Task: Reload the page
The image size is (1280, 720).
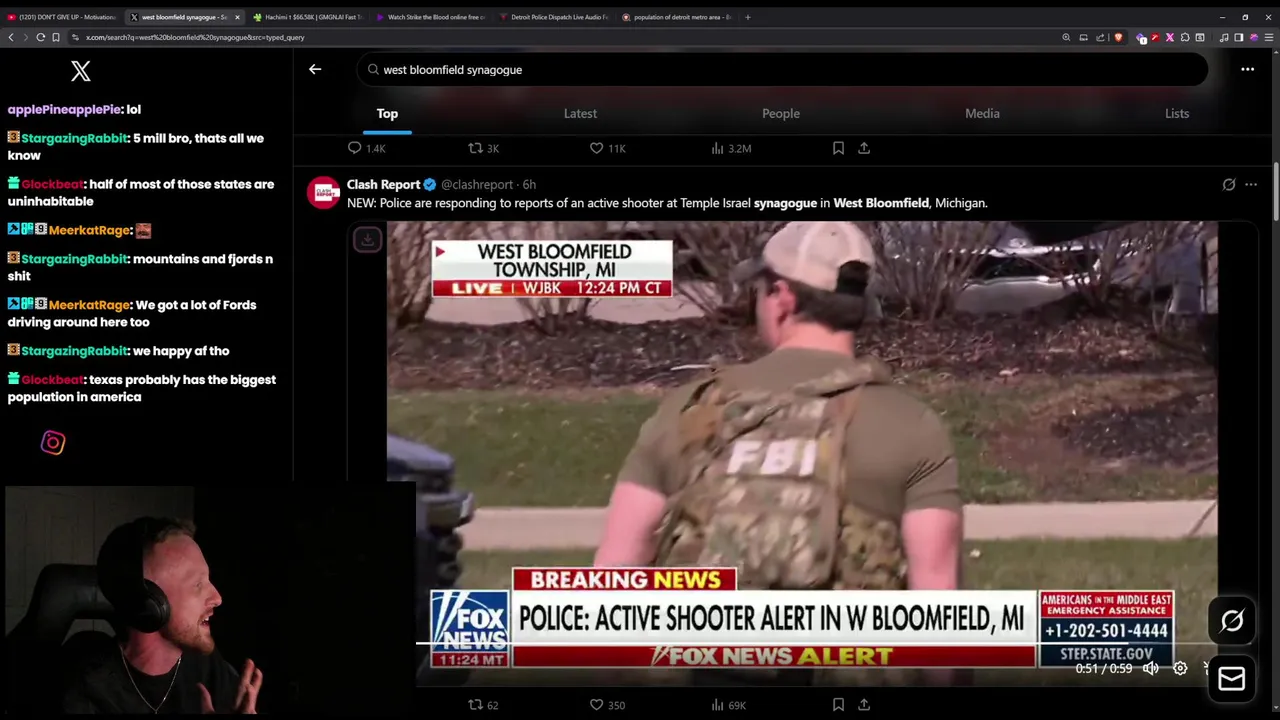Action: tap(40, 37)
